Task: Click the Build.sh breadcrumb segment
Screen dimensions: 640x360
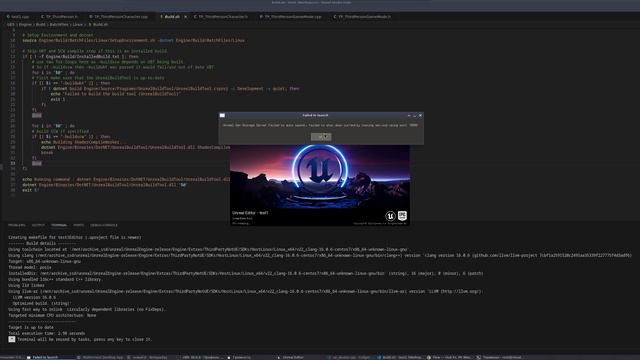Action: point(98,24)
